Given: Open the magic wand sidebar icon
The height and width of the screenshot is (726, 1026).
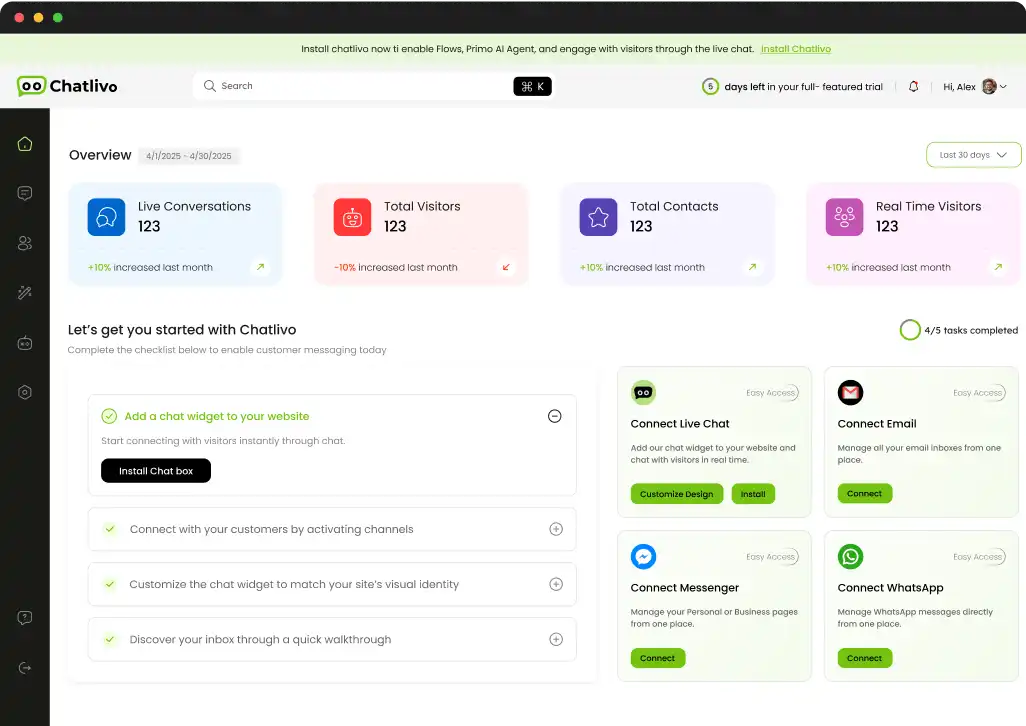Looking at the screenshot, I should point(25,293).
